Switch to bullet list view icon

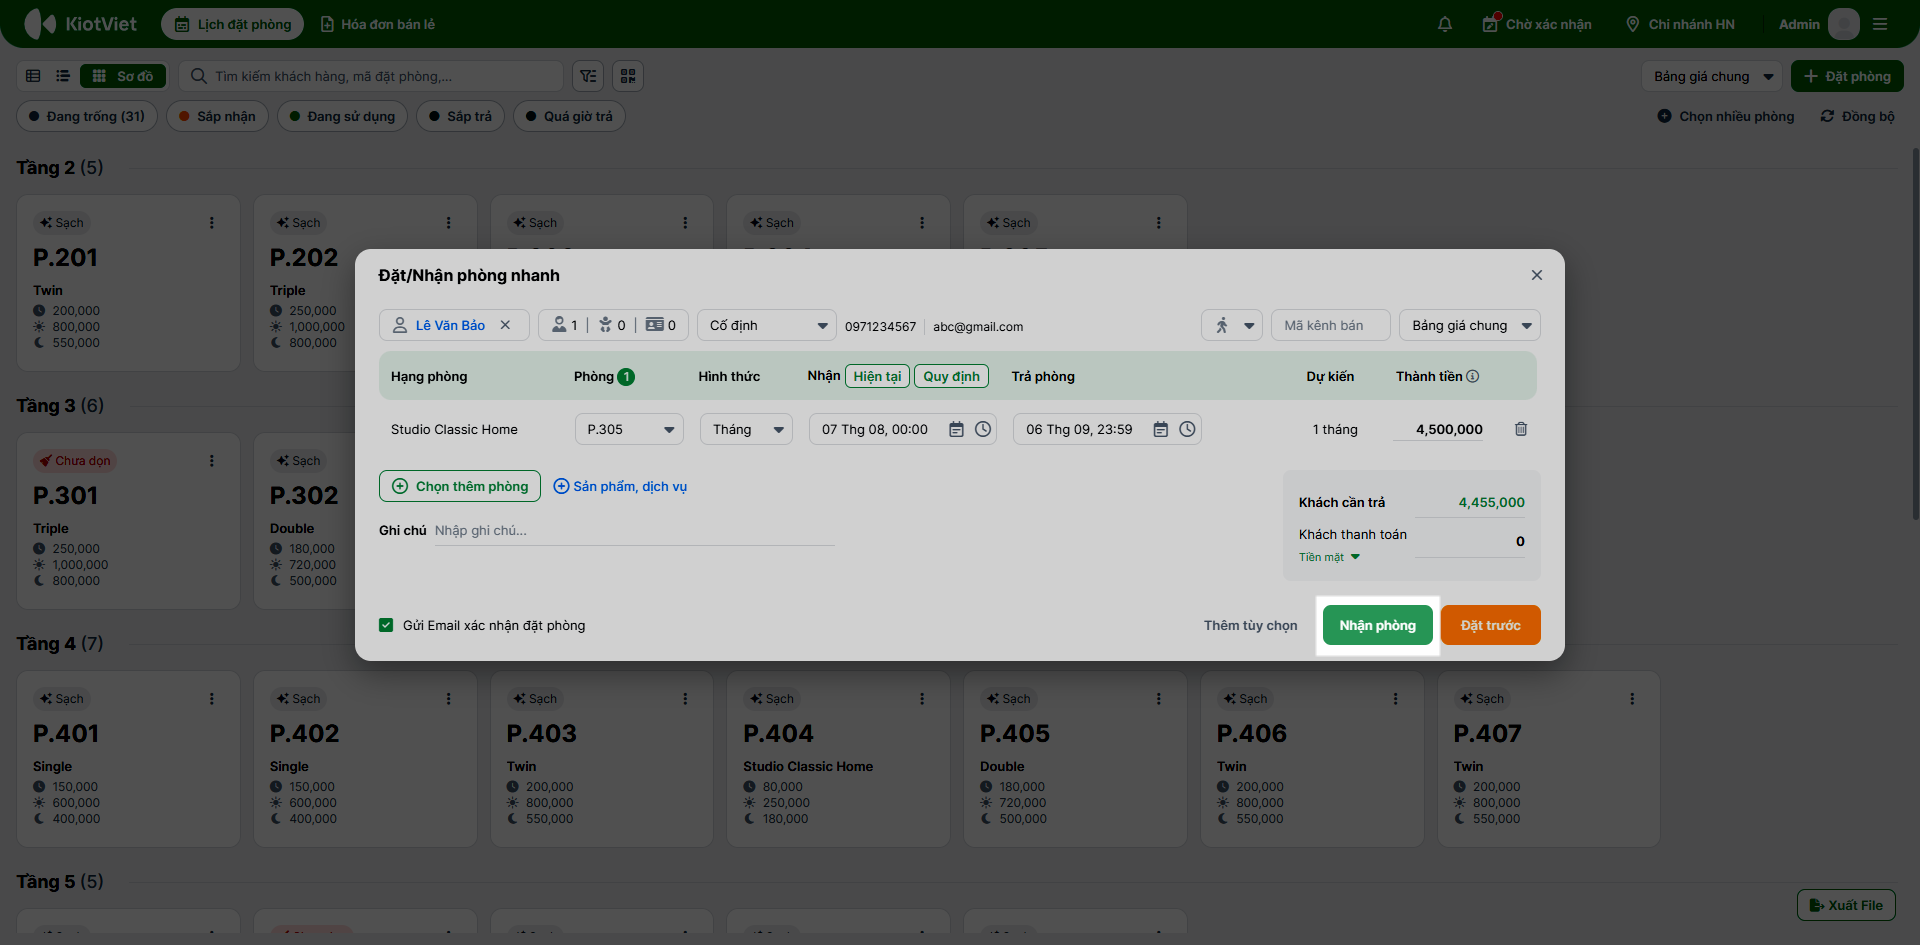tap(63, 76)
